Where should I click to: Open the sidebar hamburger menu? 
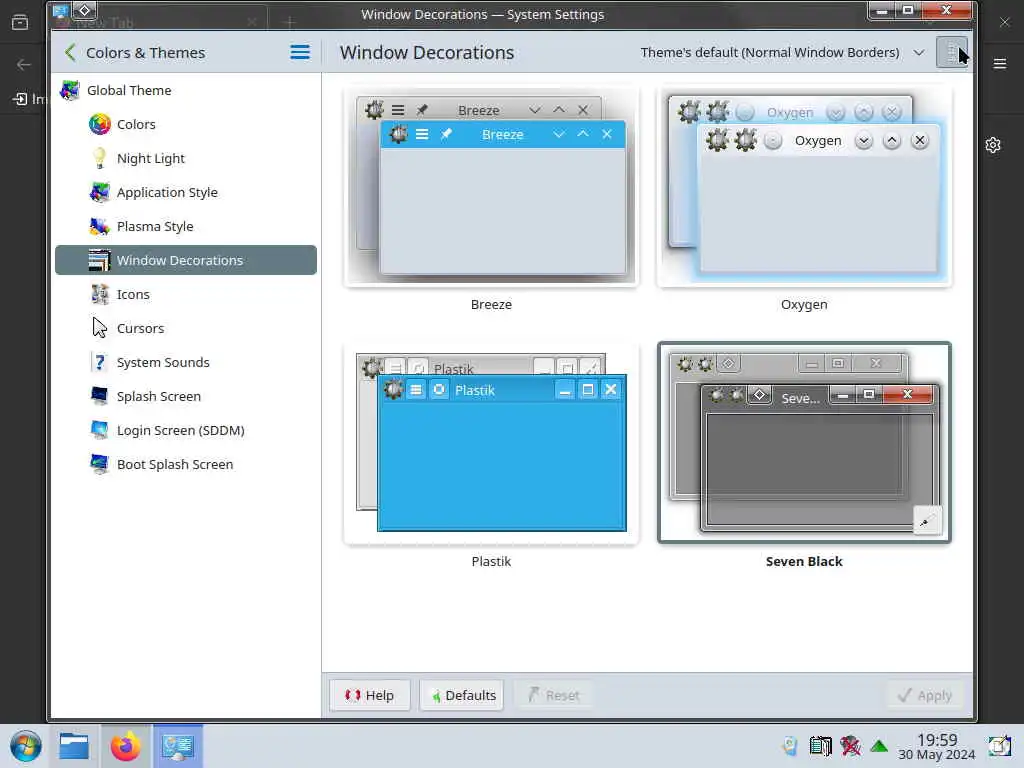(300, 52)
